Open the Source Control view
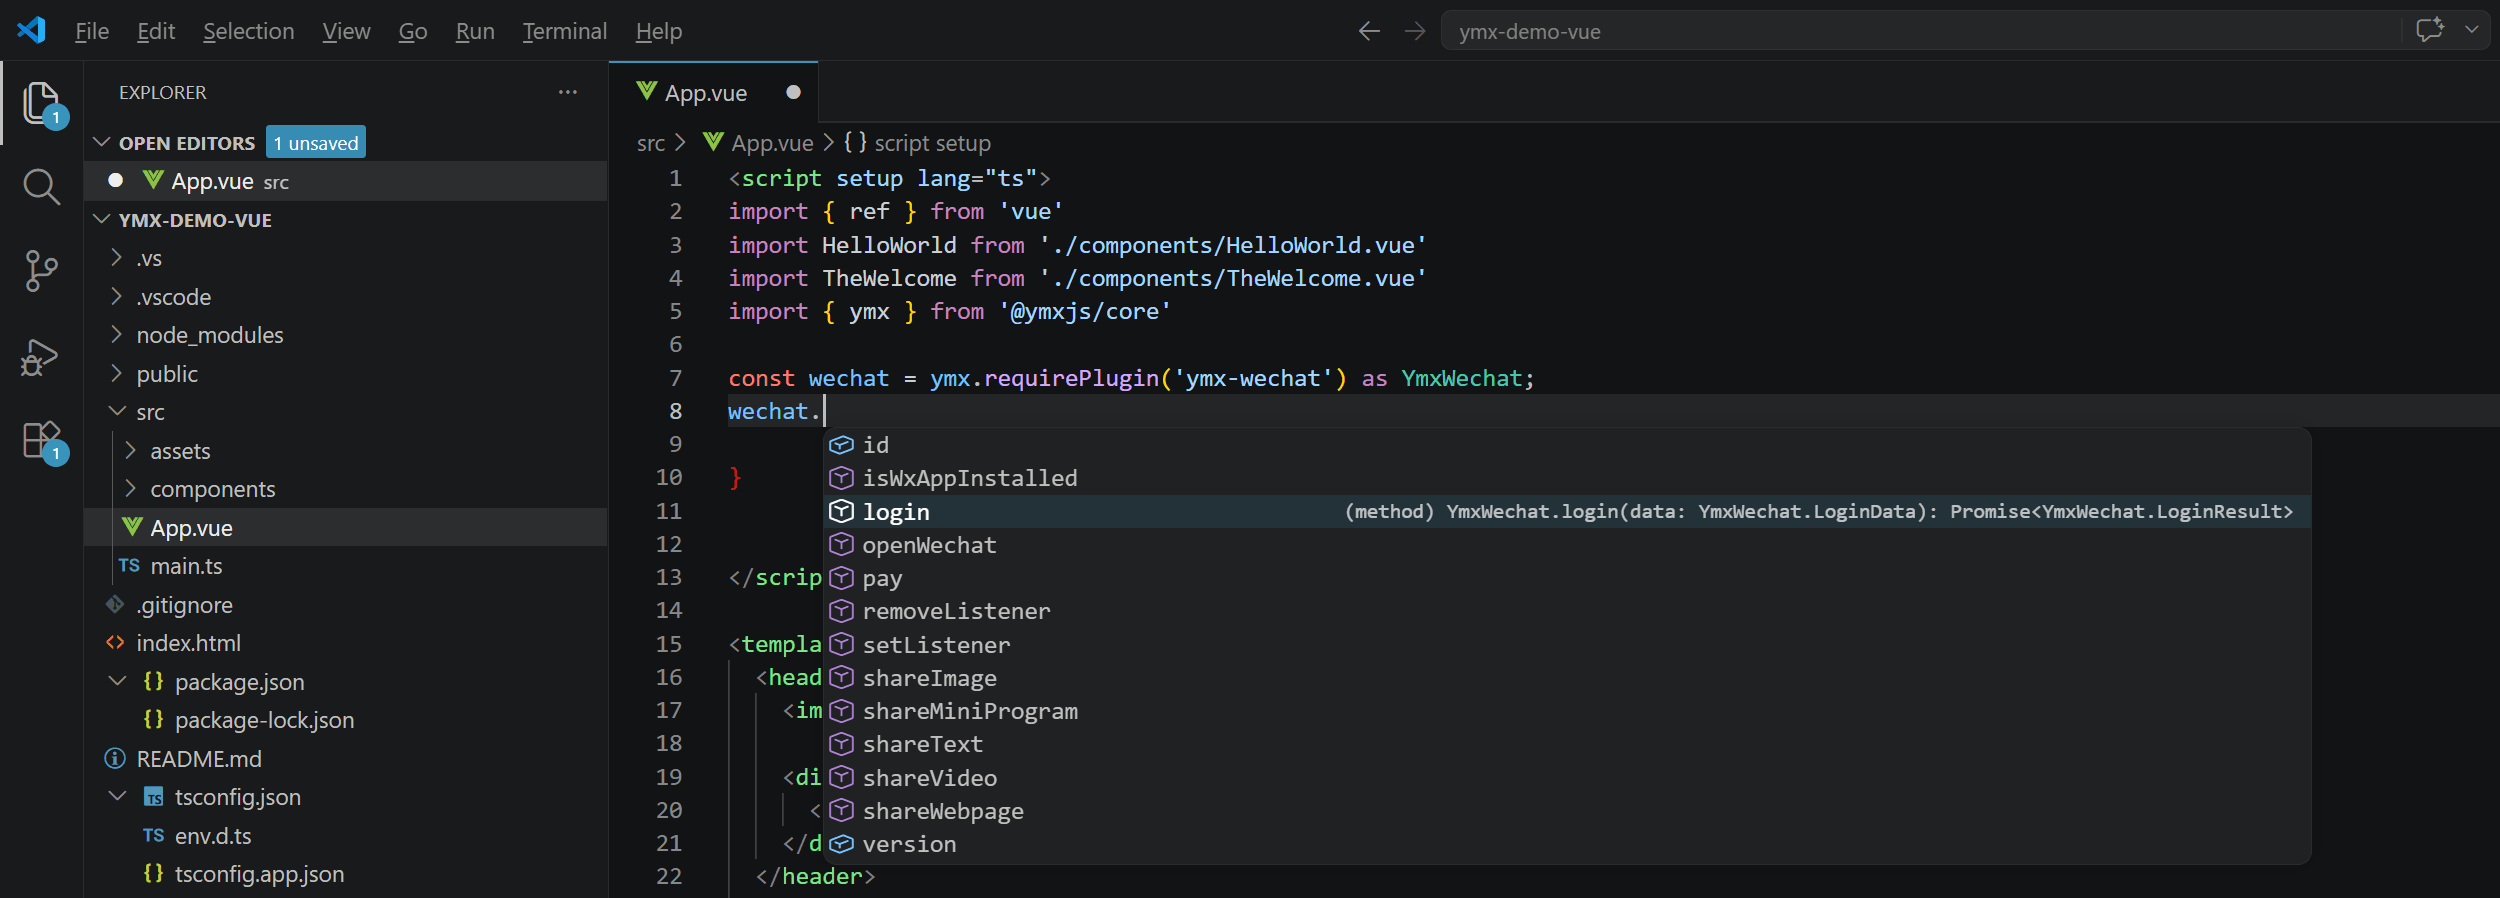 (41, 271)
